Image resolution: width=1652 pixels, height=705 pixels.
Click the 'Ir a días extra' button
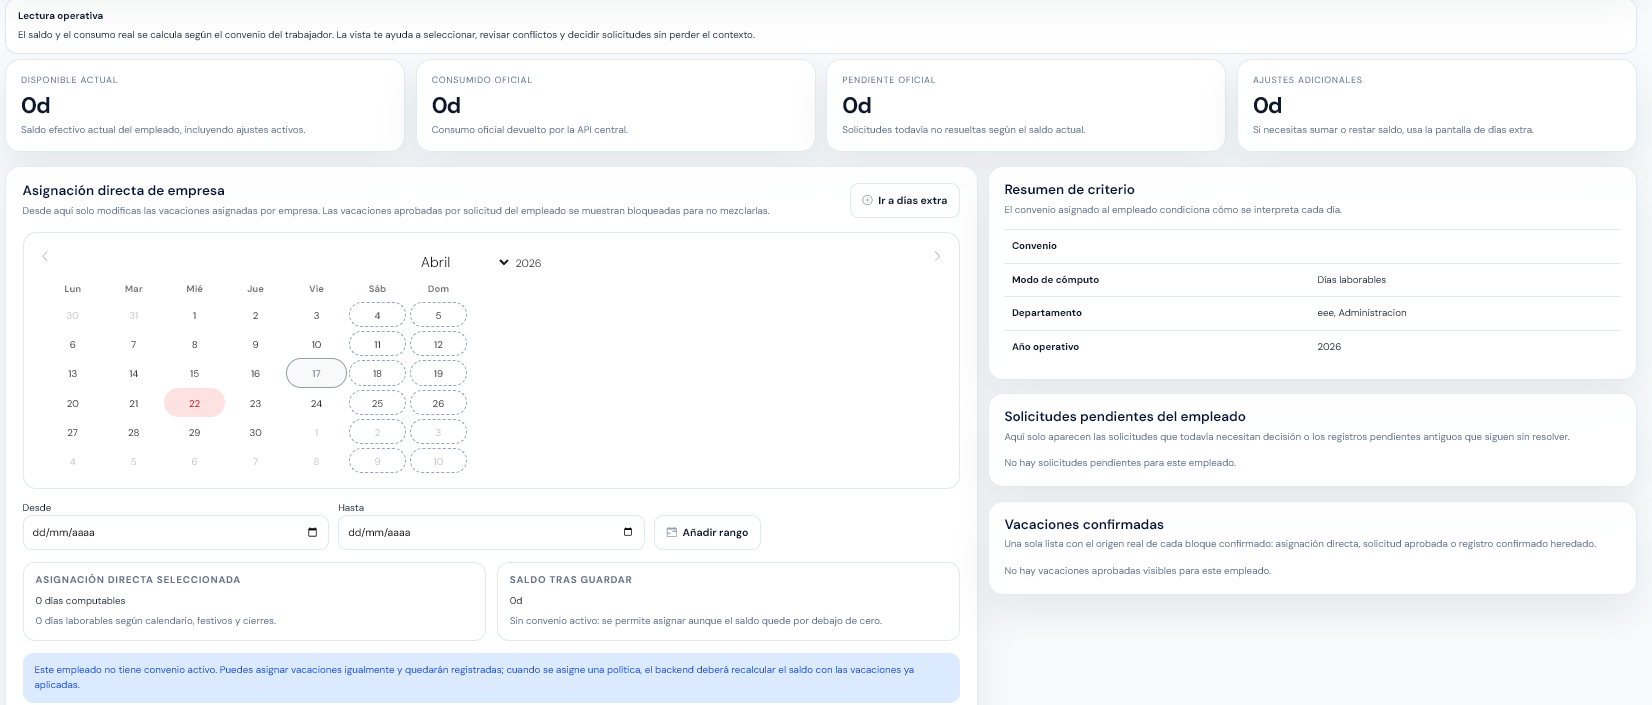click(x=905, y=201)
